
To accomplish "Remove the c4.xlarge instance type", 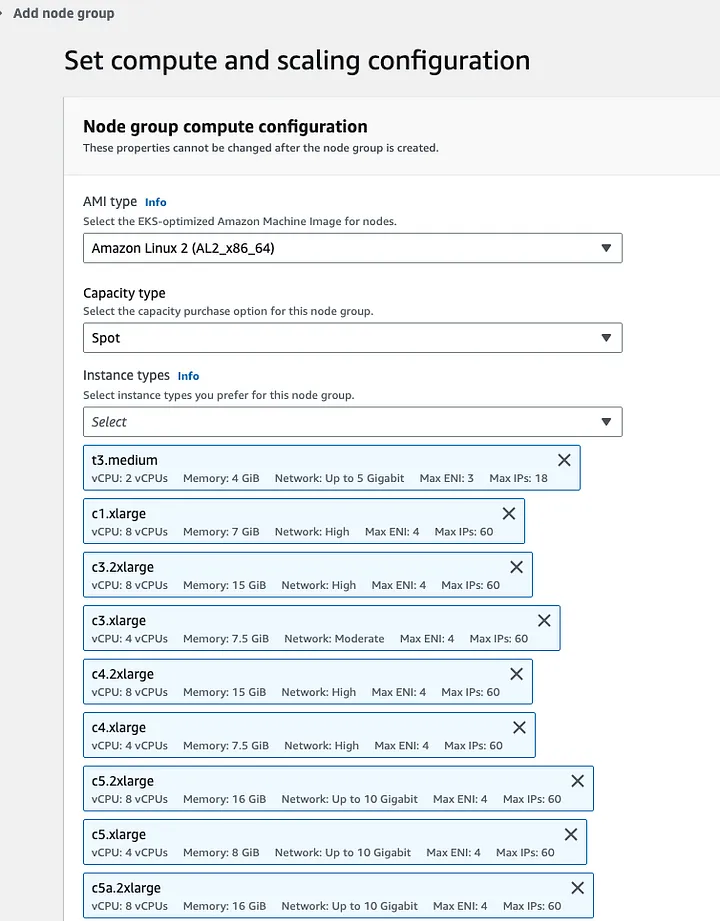I will click(519, 727).
